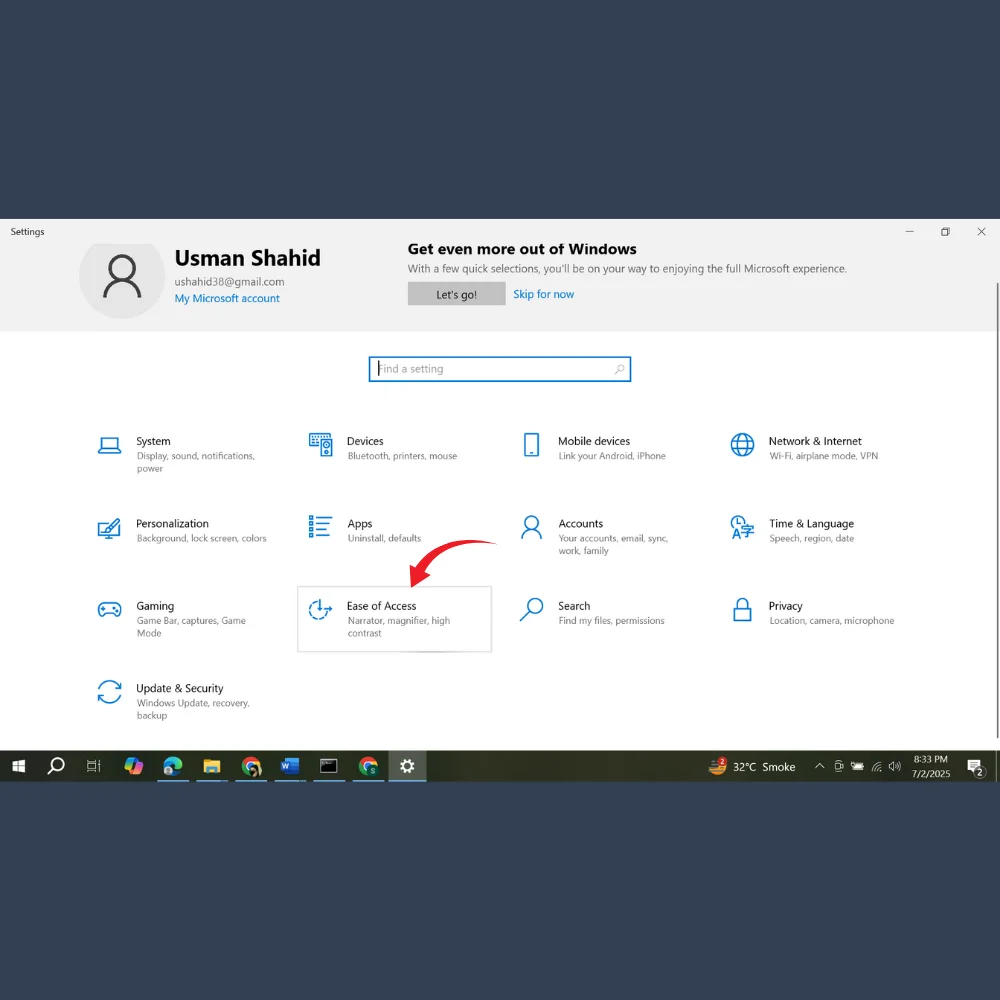Open Ease of Access settings
The image size is (1000, 1000).
click(394, 619)
